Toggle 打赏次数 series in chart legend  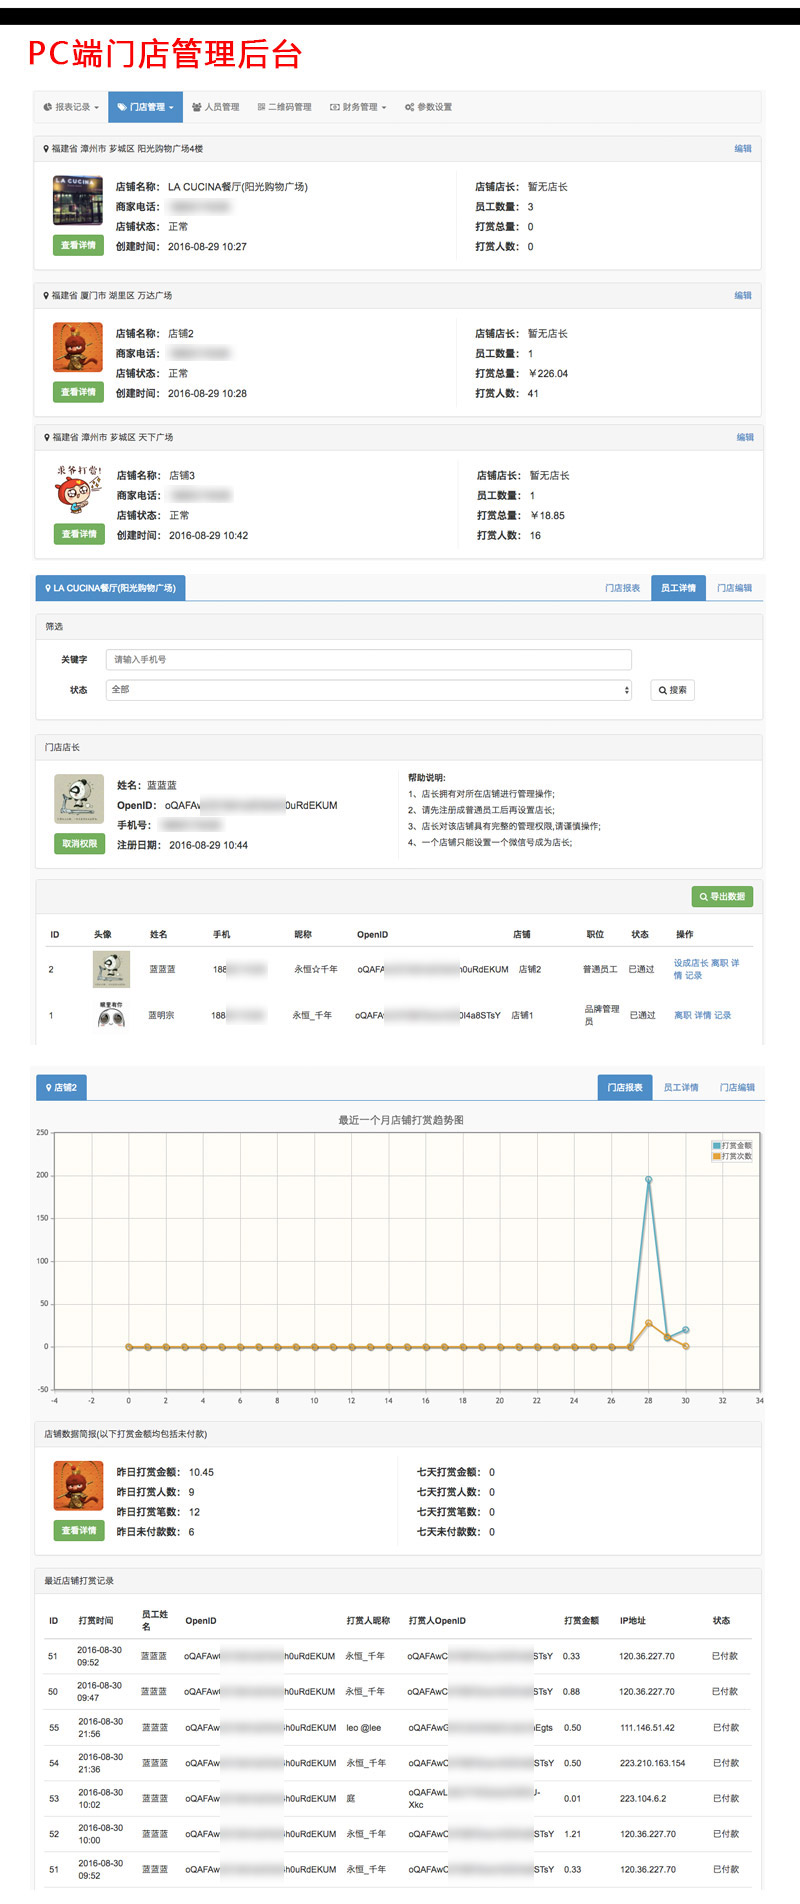pos(732,1157)
